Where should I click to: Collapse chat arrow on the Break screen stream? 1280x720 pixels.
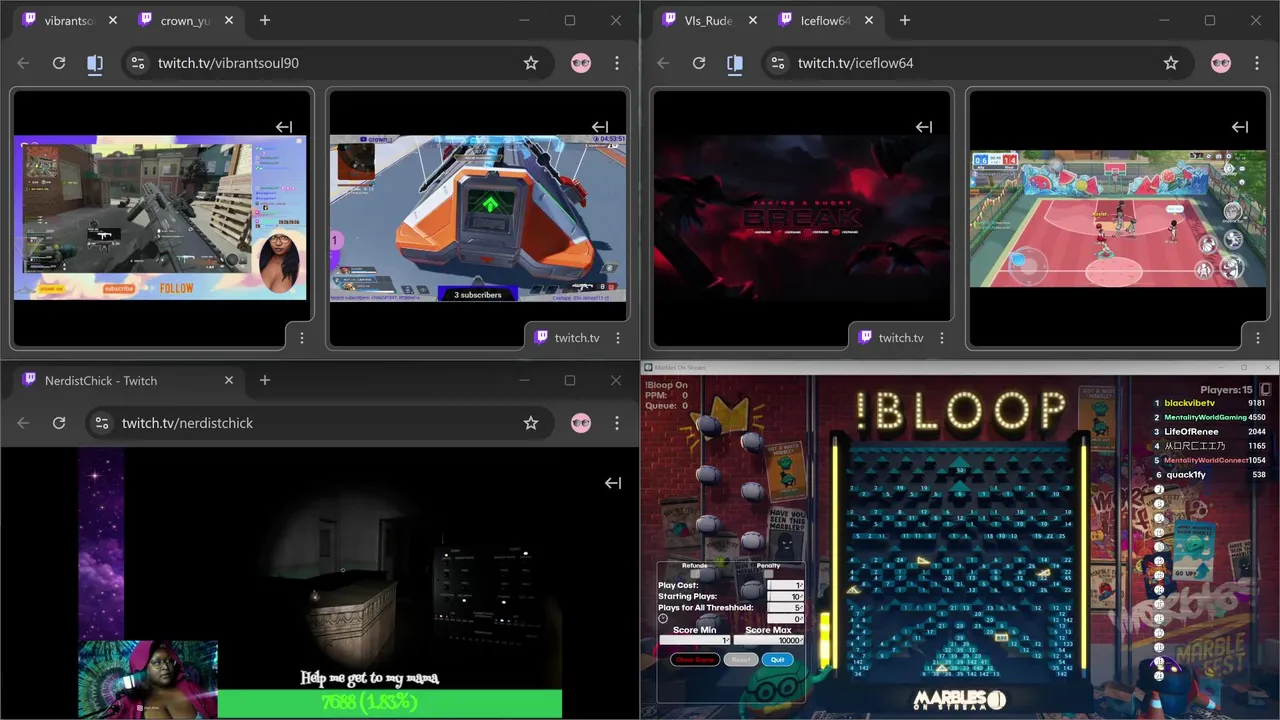coord(924,127)
